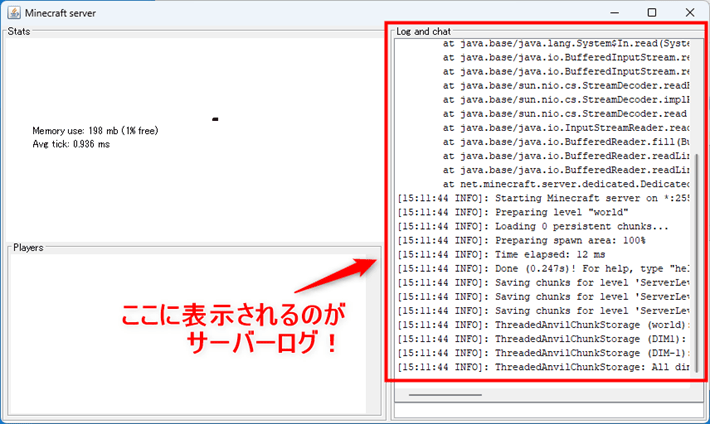Click the "ThreadedAnvilChunkStorage (DIM-1)" log line

(x=543, y=353)
